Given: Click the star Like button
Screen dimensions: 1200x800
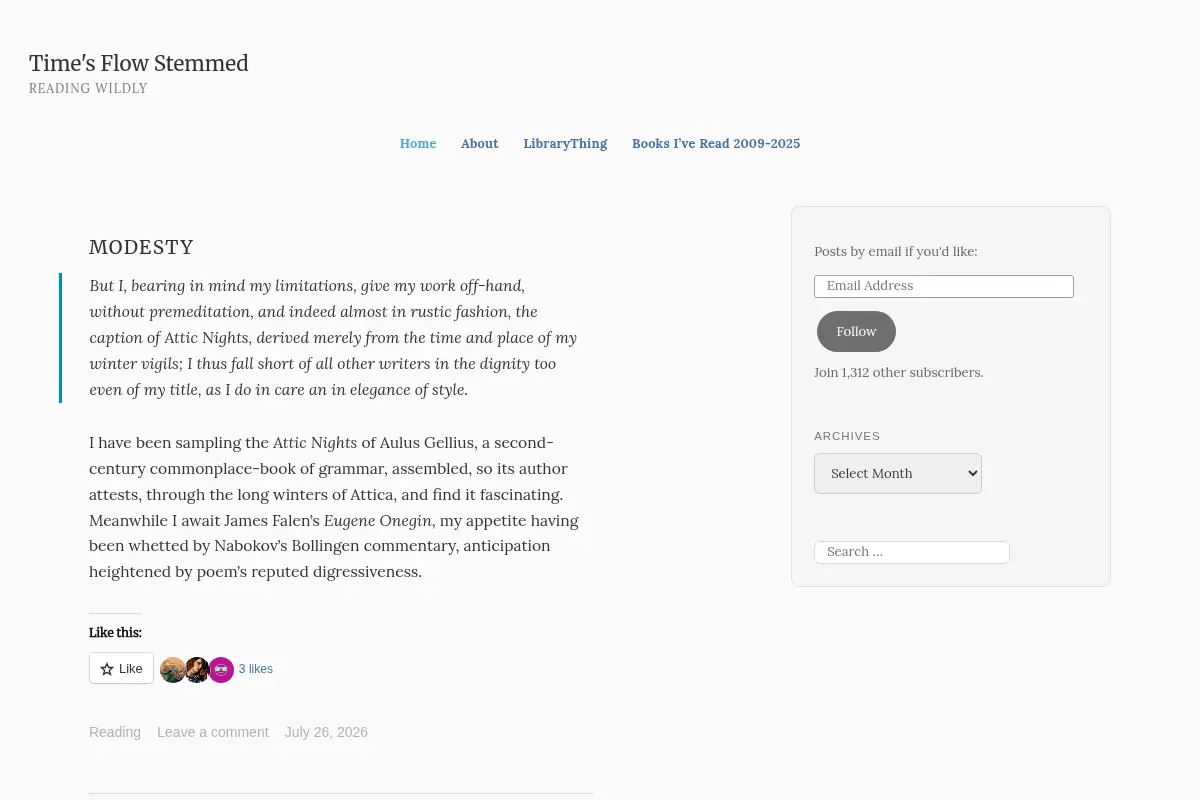Looking at the screenshot, I should point(121,668).
